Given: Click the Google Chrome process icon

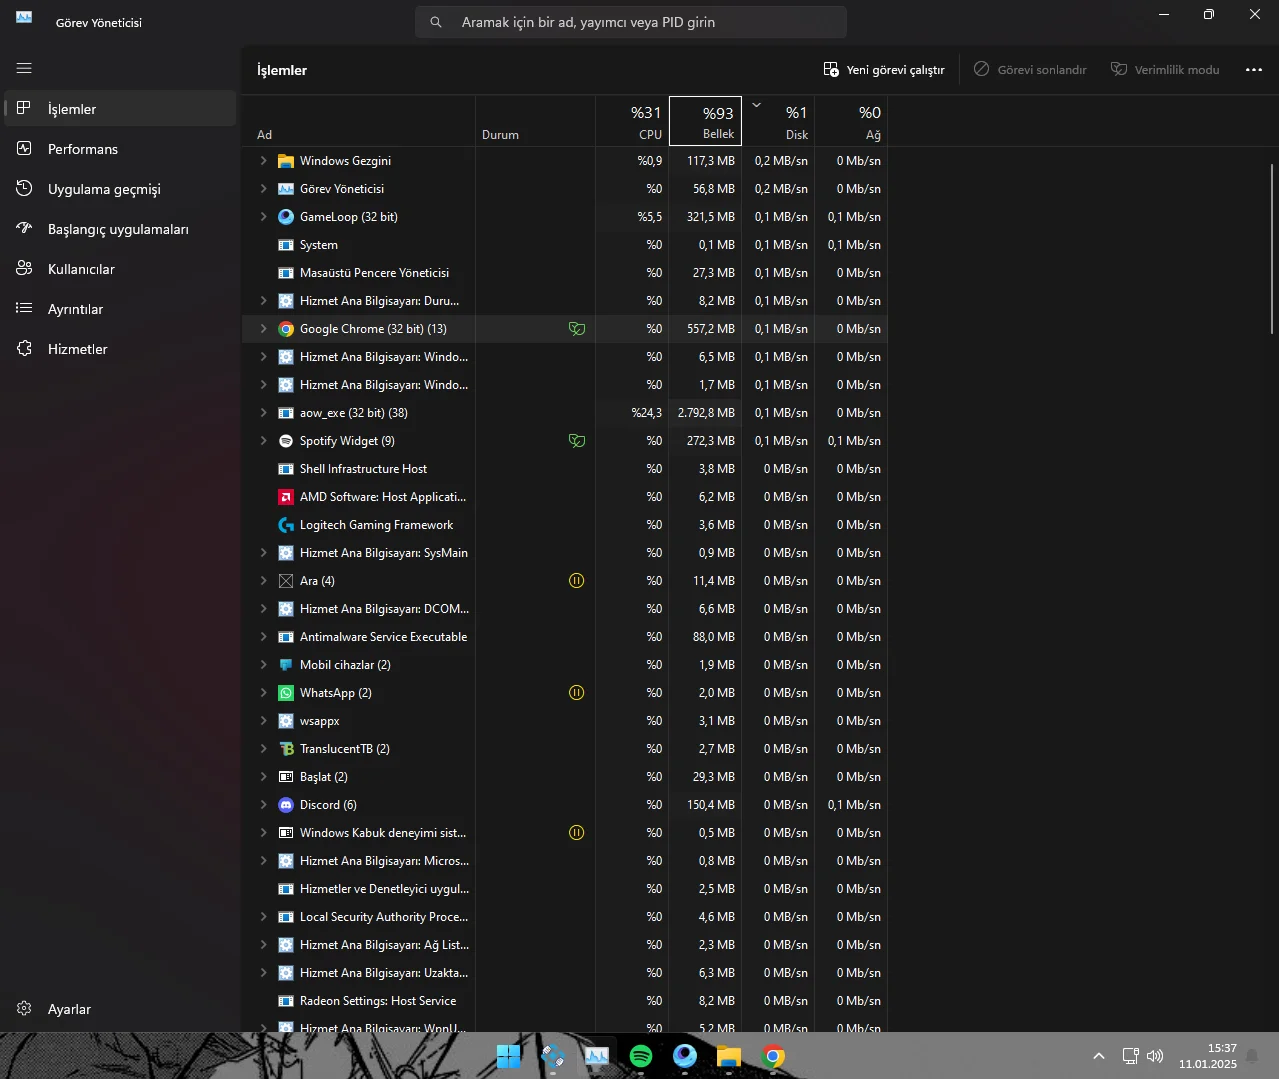Looking at the screenshot, I should click(x=286, y=329).
